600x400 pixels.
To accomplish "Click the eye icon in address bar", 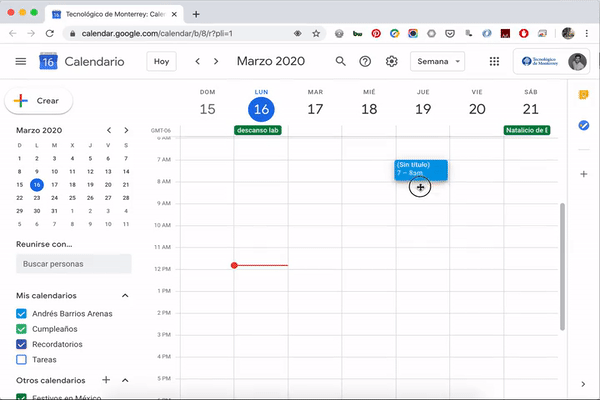I will (297, 34).
